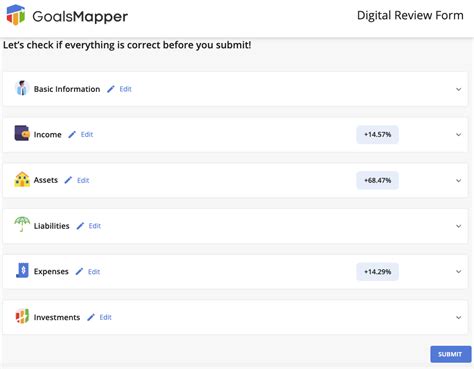
Task: Open the Edit link for Income
Action: tap(87, 135)
